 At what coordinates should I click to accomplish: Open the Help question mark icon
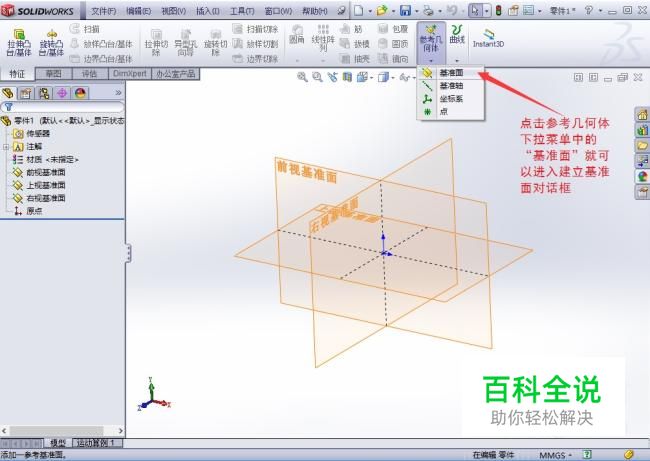click(589, 11)
